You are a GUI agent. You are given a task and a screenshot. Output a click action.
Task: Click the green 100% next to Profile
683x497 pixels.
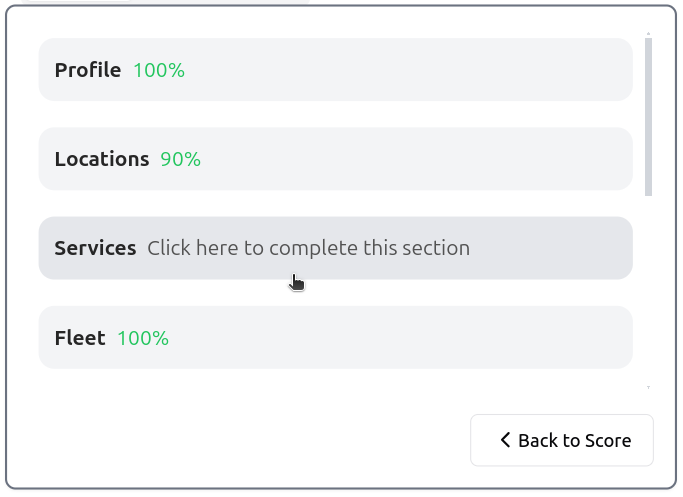159,70
